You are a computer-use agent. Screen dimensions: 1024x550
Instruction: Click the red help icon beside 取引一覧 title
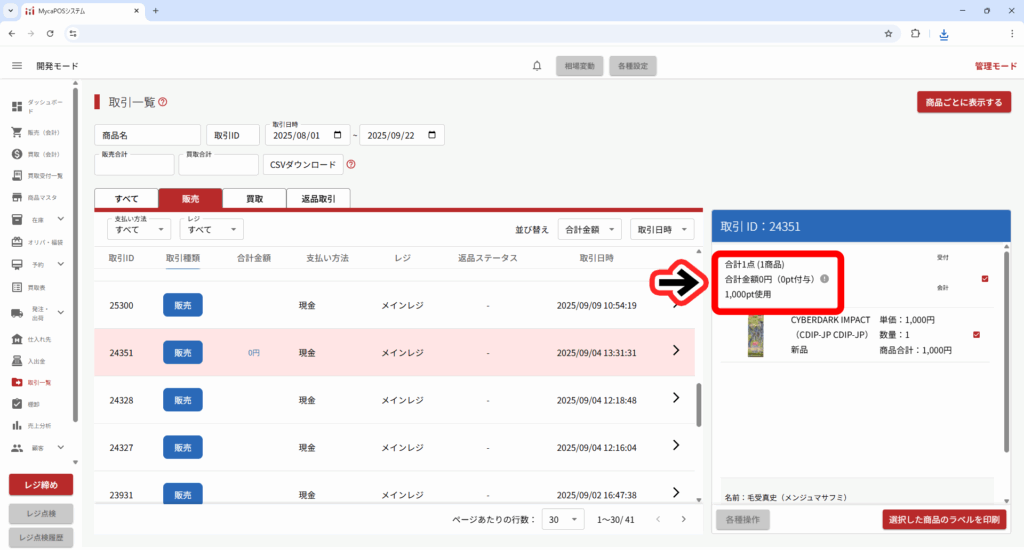pyautogui.click(x=163, y=102)
